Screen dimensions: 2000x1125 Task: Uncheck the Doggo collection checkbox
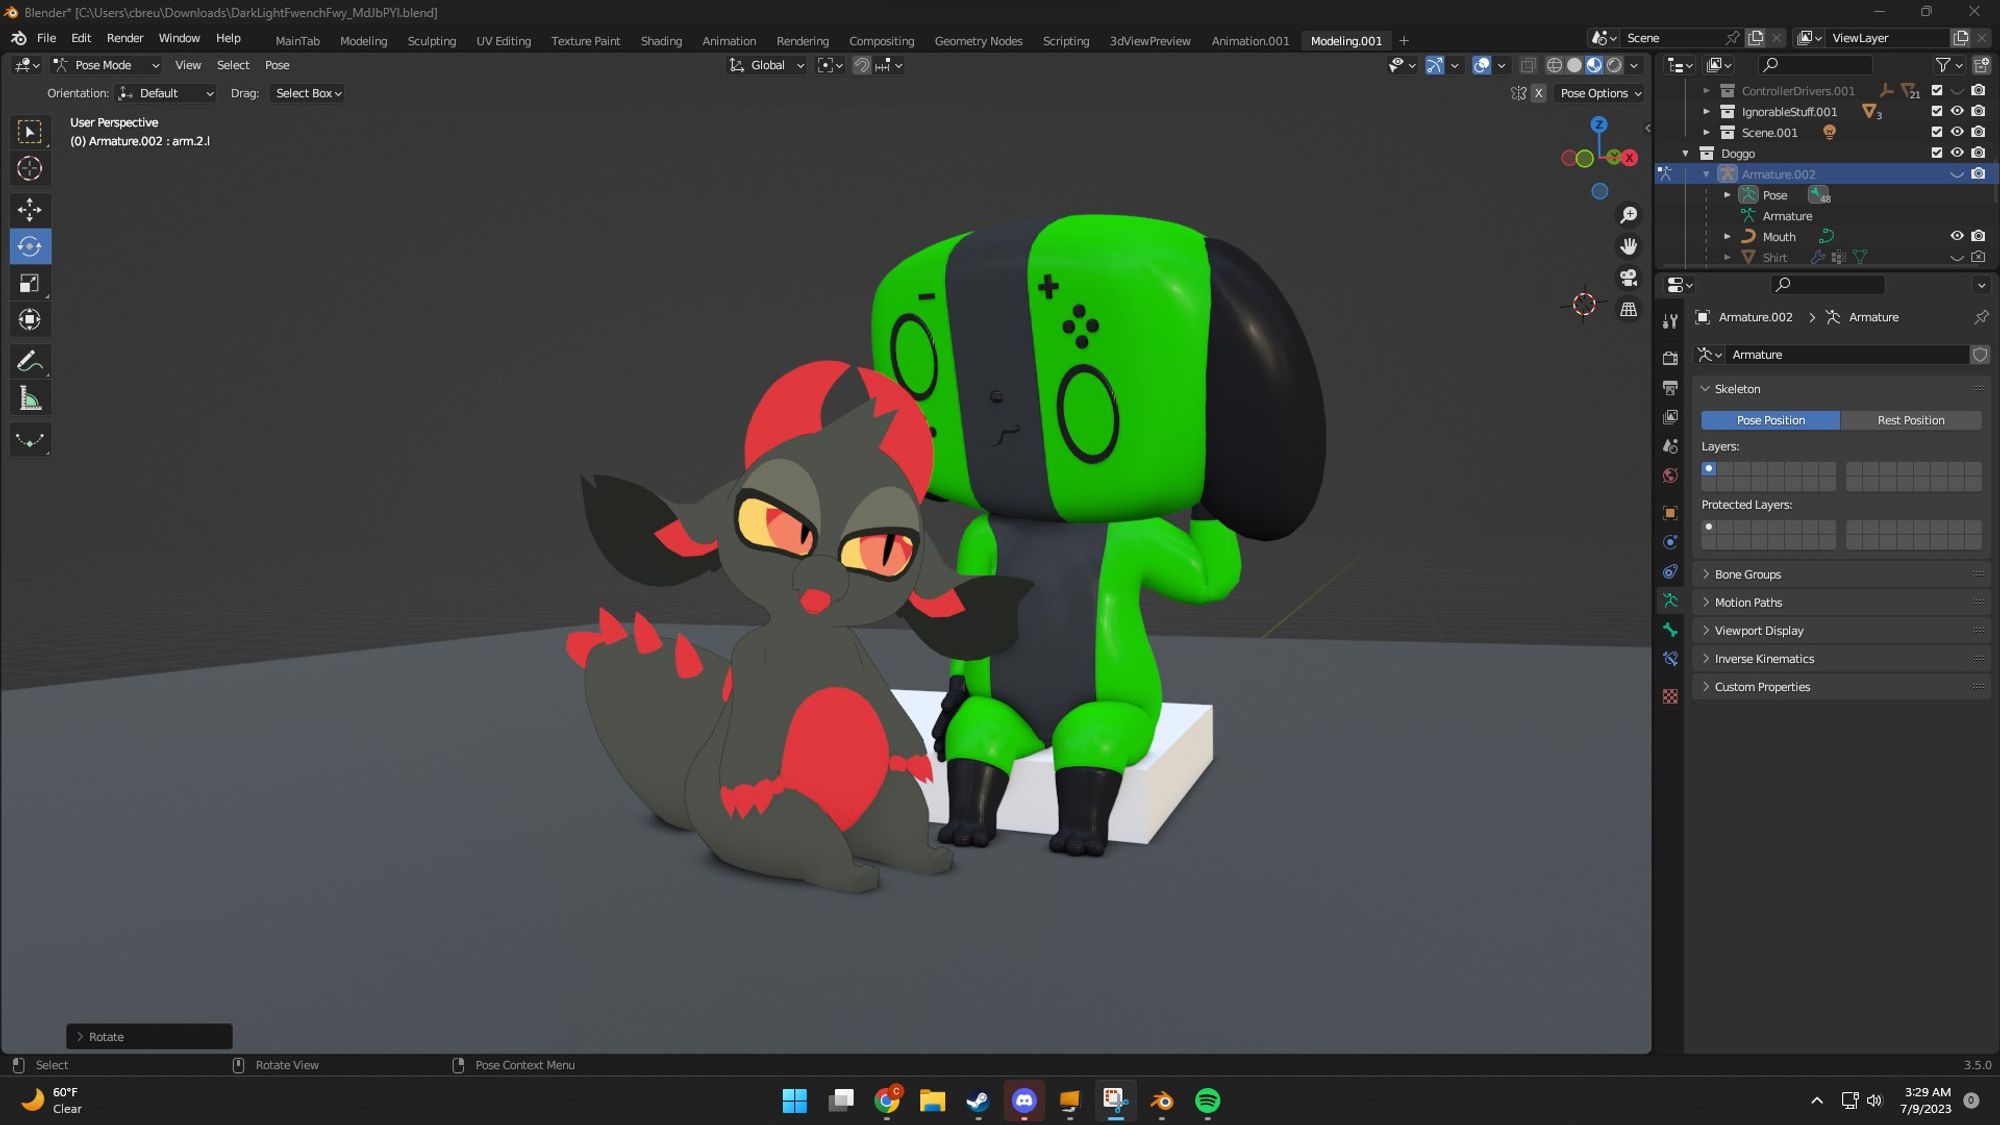click(x=1937, y=153)
